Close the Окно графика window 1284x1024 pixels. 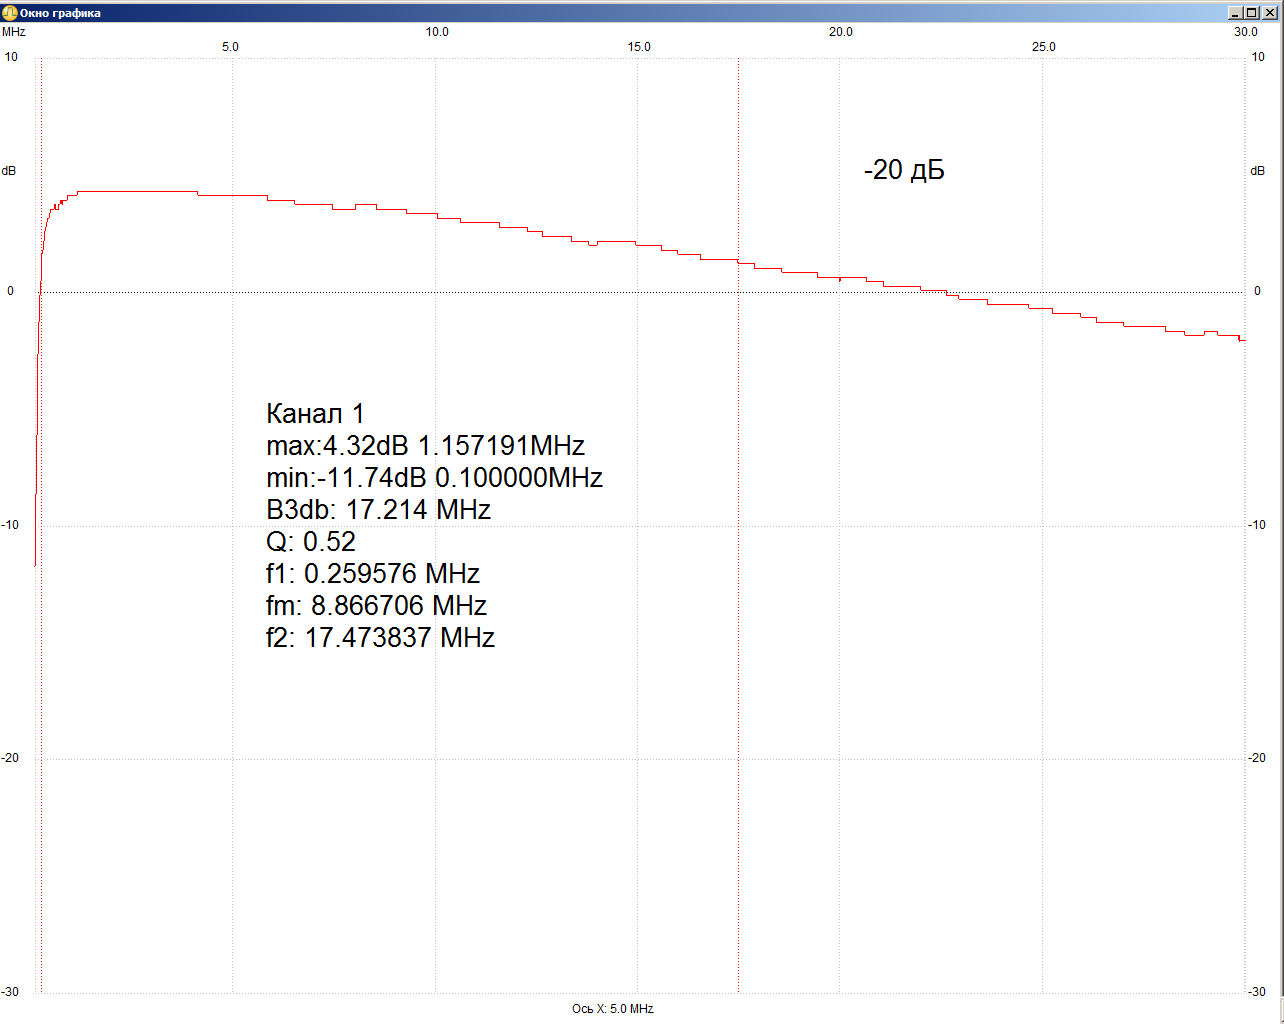(x=1270, y=13)
